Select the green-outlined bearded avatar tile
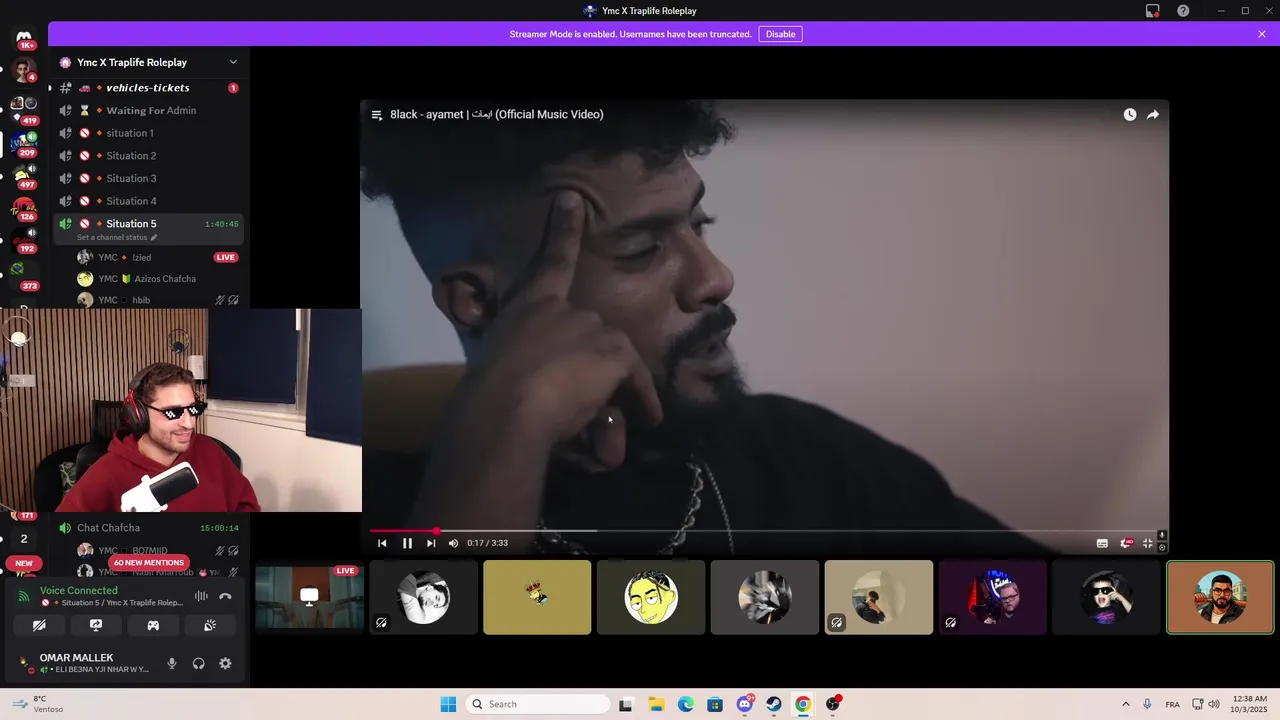The width and height of the screenshot is (1280, 720). point(1220,597)
